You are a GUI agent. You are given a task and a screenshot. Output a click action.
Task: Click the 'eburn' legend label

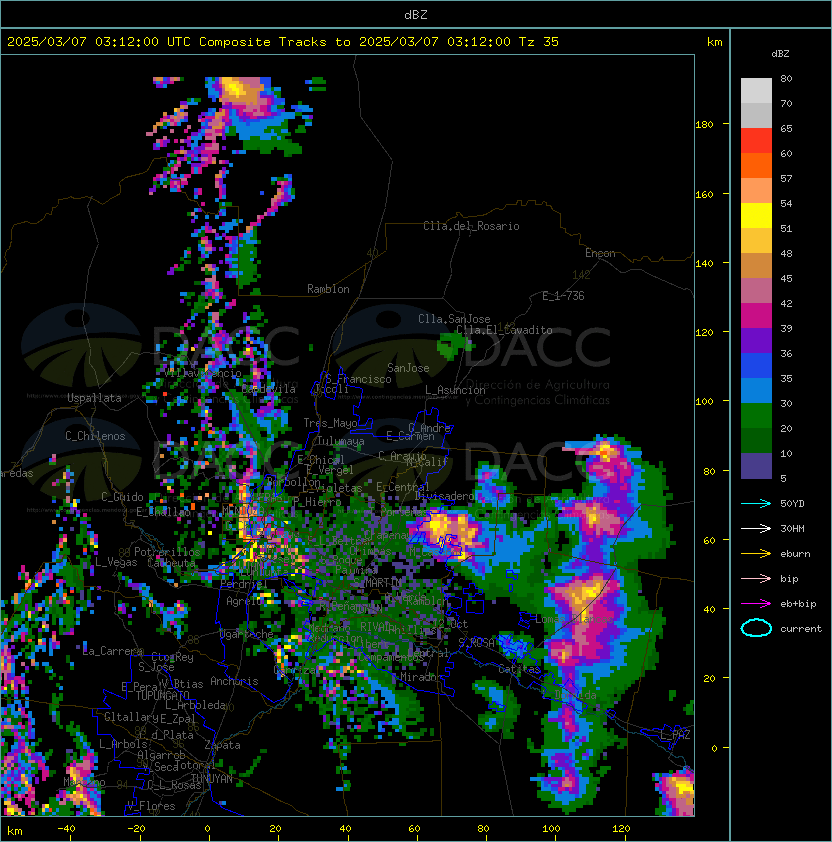pyautogui.click(x=795, y=554)
